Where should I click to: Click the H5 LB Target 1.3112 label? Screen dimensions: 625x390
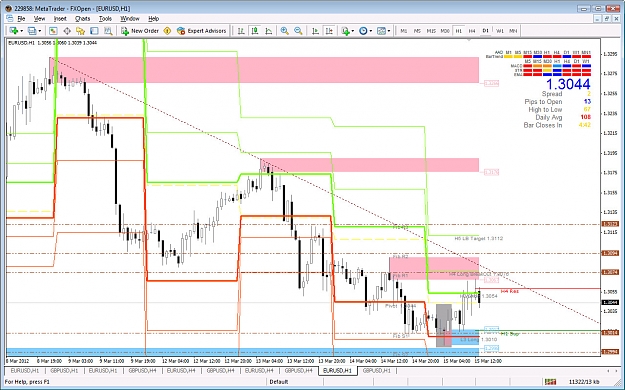point(479,238)
